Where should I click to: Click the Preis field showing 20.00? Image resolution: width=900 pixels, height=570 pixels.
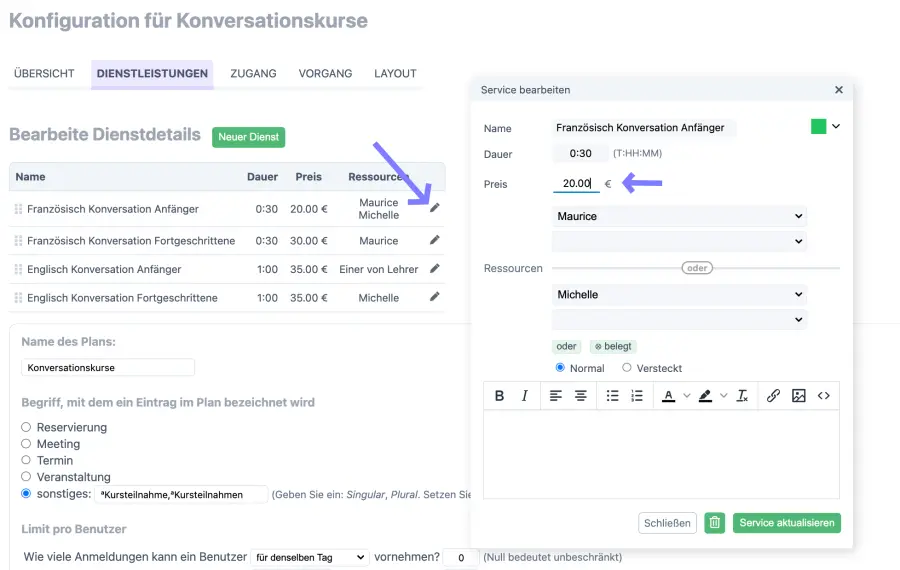coord(576,183)
